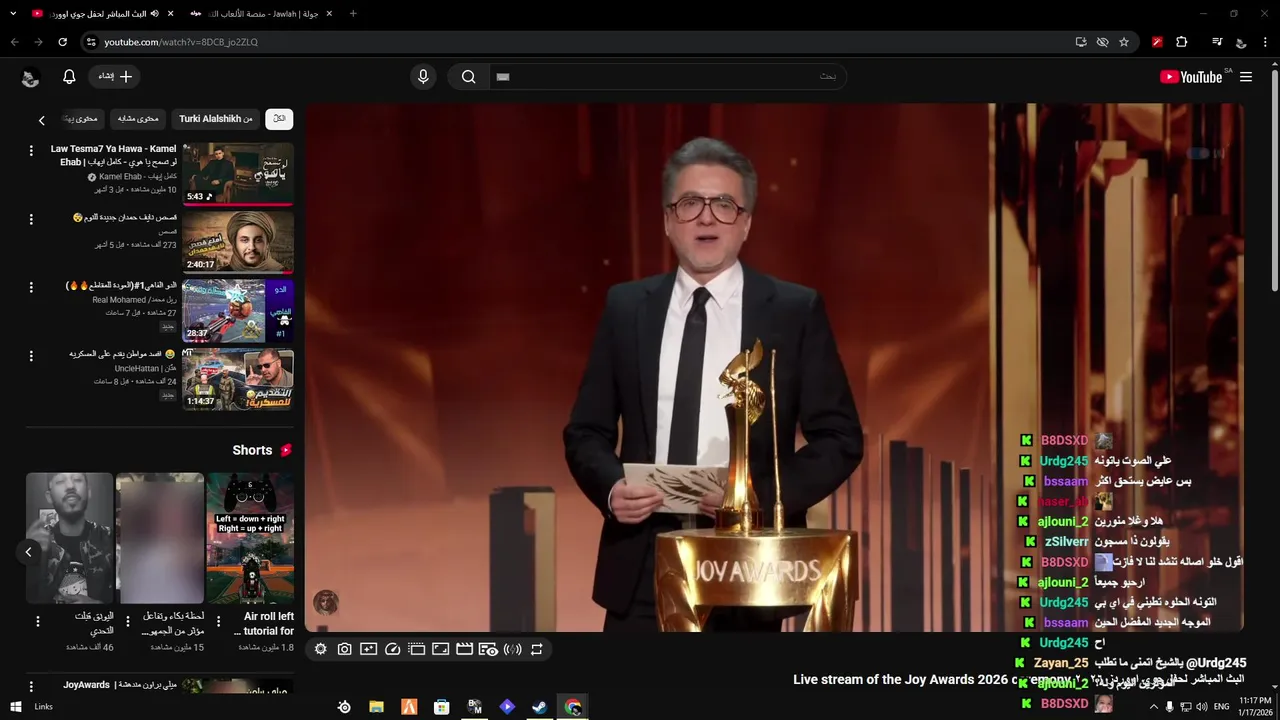This screenshot has height=720, width=1280.
Task: Click the crossed-eye icon in address bar
Action: [1102, 42]
